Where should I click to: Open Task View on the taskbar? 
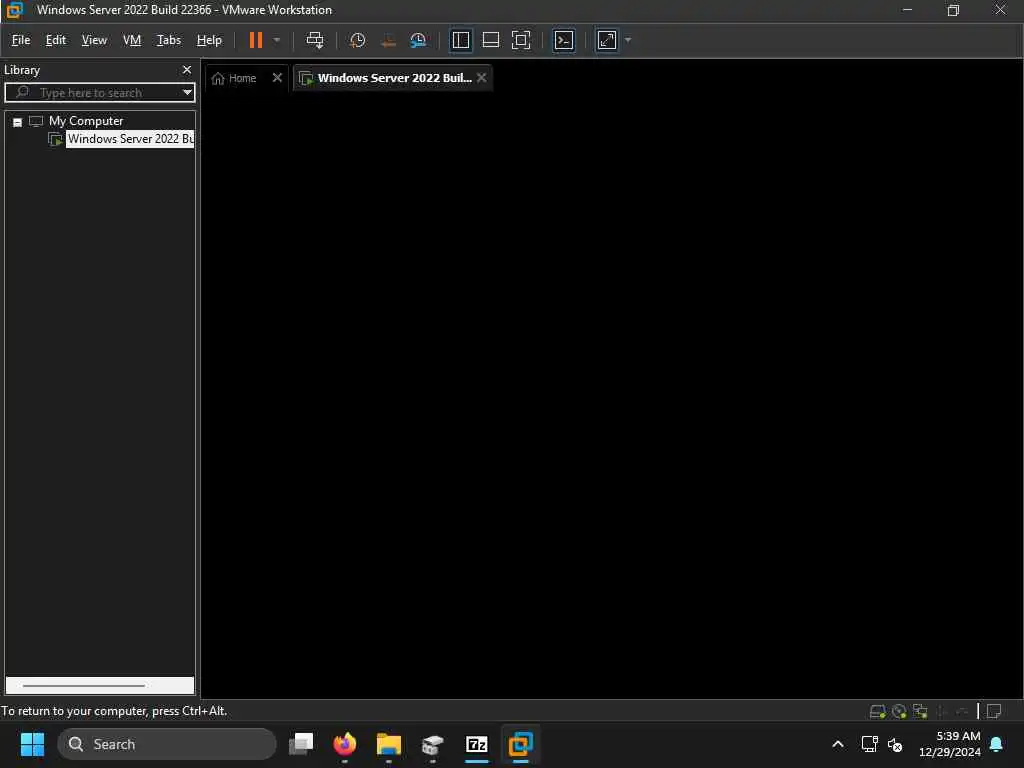coord(301,744)
